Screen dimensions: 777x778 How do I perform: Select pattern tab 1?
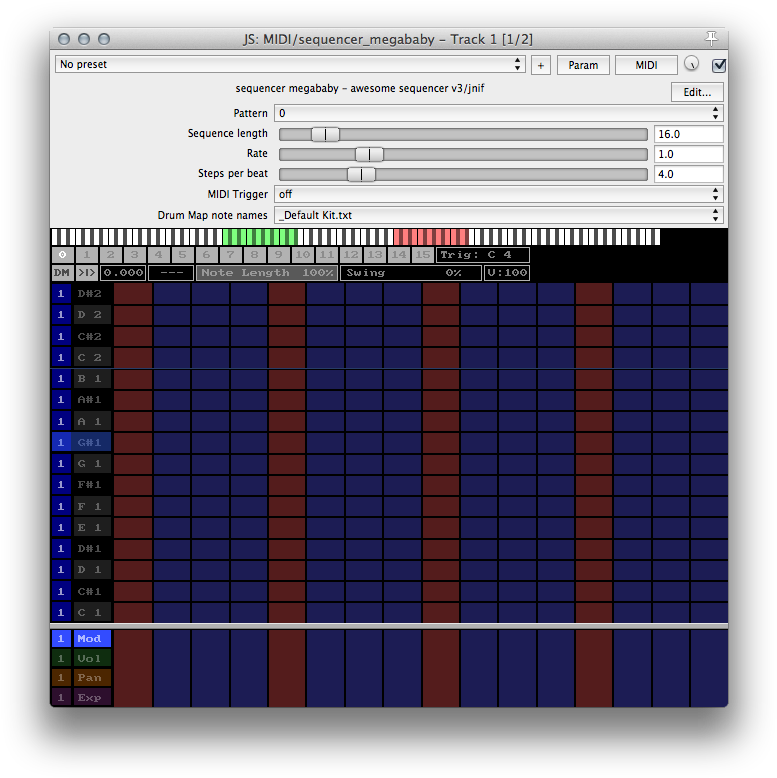pyautogui.click(x=87, y=255)
